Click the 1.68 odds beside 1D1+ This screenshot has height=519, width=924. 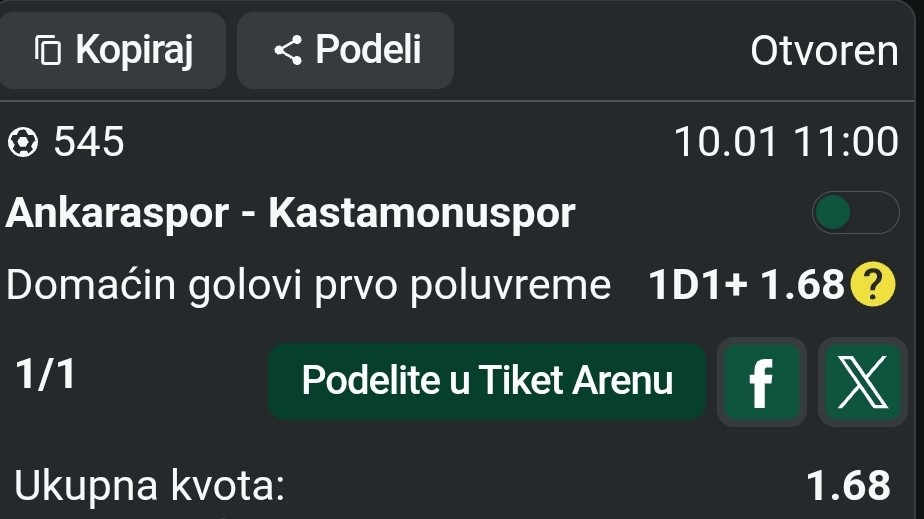point(803,287)
